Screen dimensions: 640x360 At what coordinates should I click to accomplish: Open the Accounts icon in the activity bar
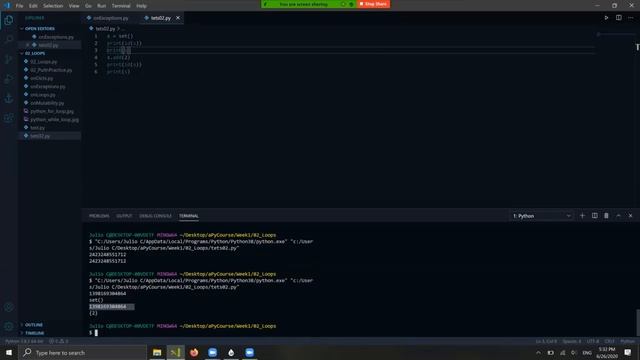click(9, 307)
